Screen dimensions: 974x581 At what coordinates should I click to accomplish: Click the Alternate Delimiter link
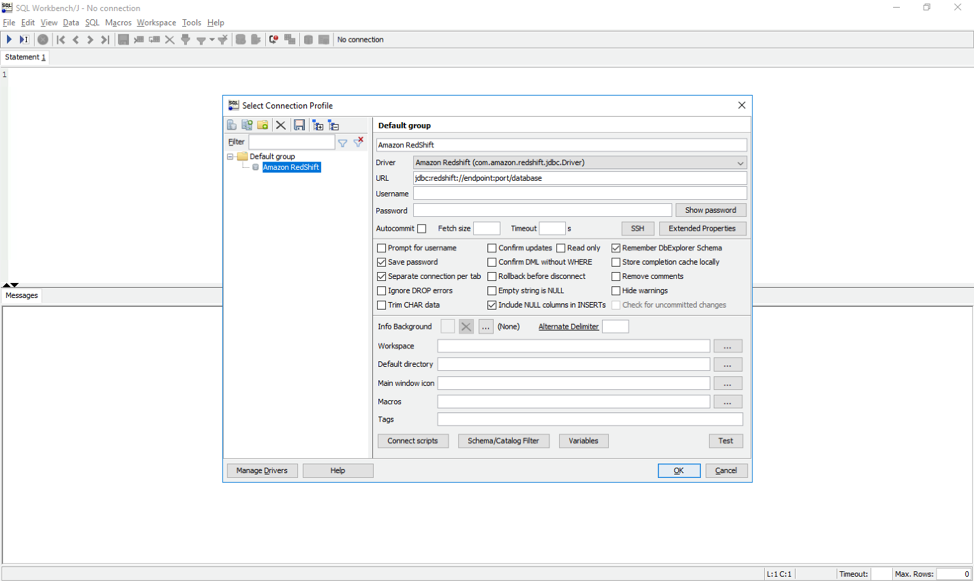pos(568,327)
